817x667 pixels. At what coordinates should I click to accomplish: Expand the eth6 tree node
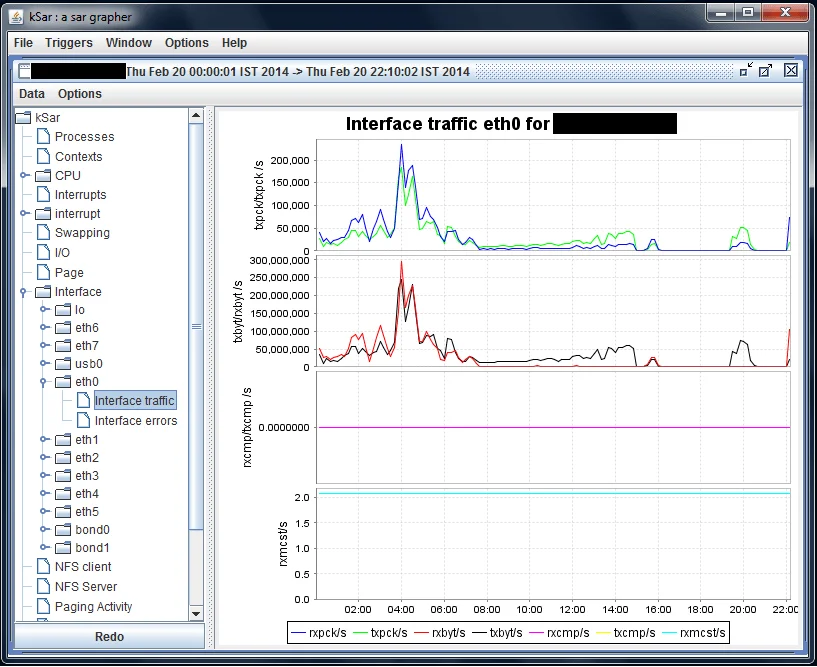coord(44,328)
